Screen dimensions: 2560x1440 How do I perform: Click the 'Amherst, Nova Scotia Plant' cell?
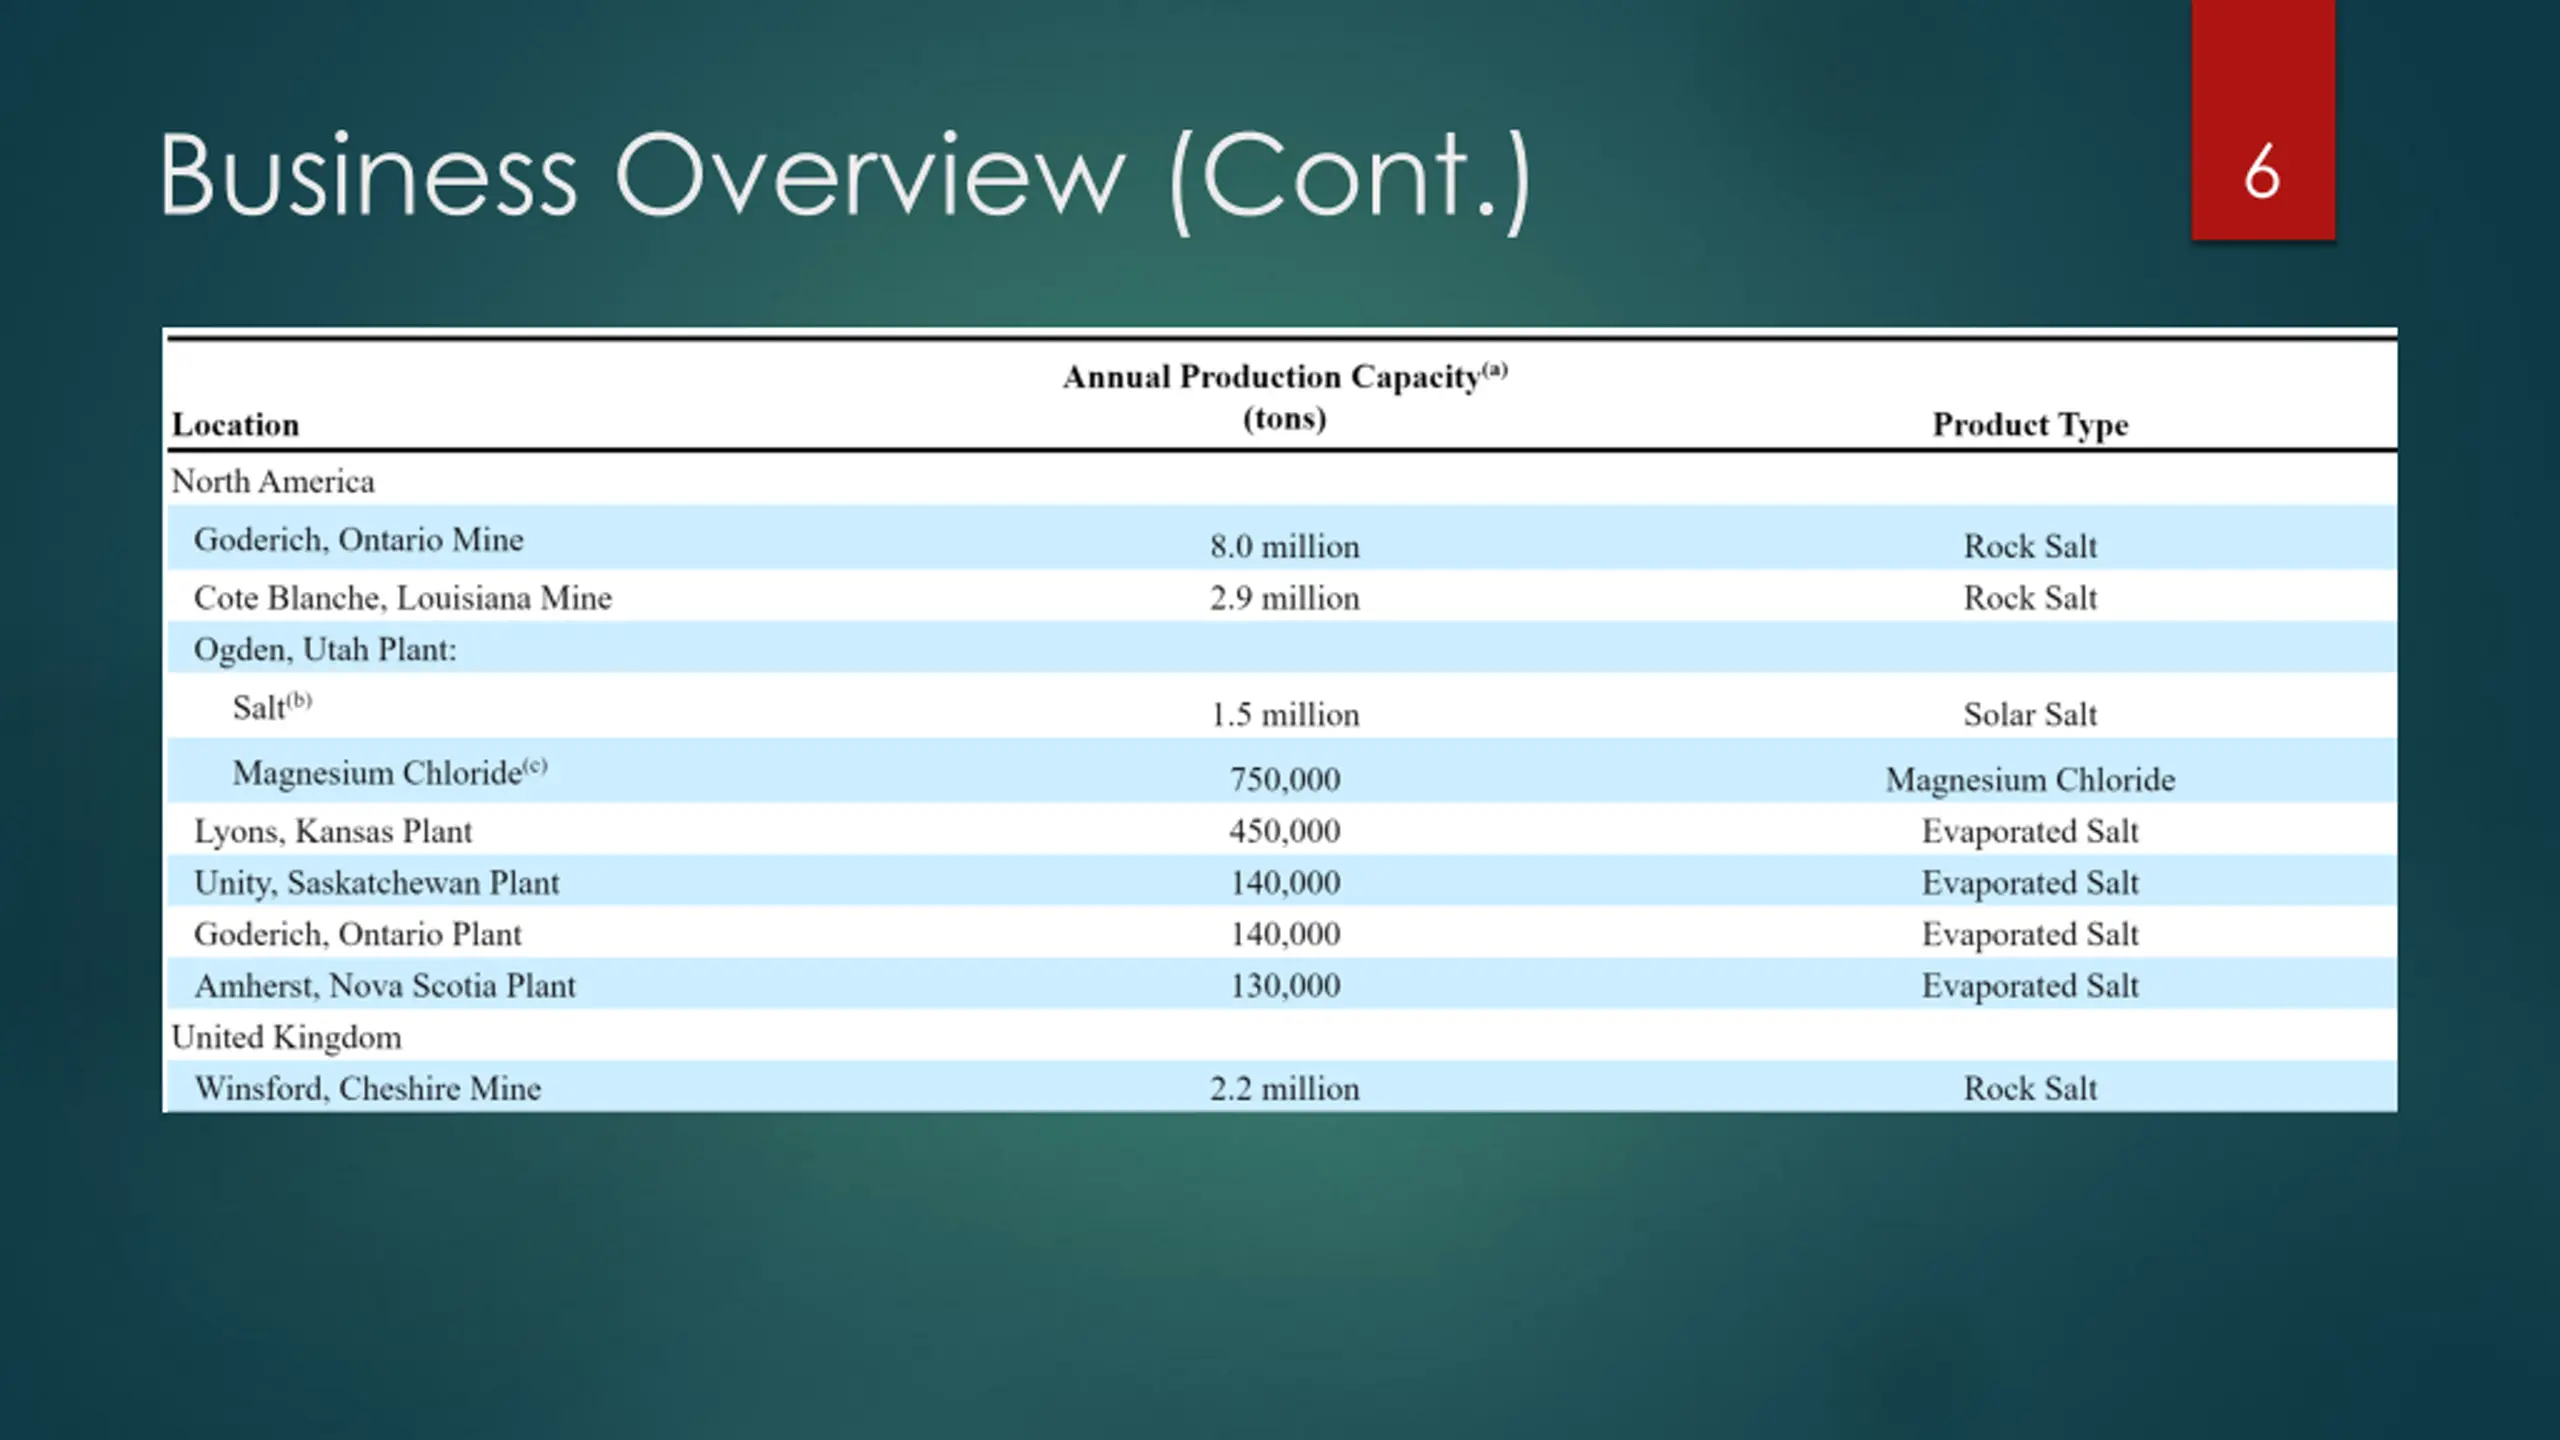pyautogui.click(x=385, y=986)
